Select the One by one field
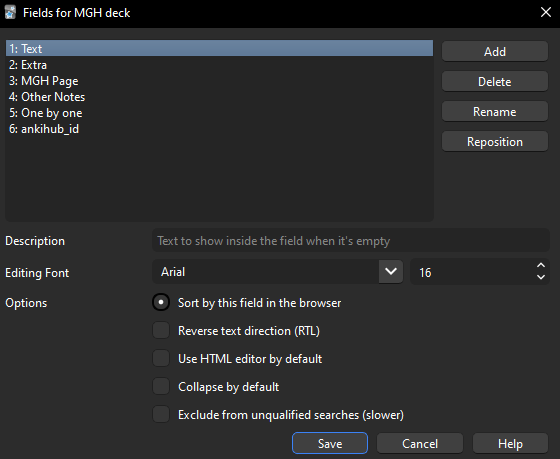The height and width of the screenshot is (459, 560). [x=219, y=113]
